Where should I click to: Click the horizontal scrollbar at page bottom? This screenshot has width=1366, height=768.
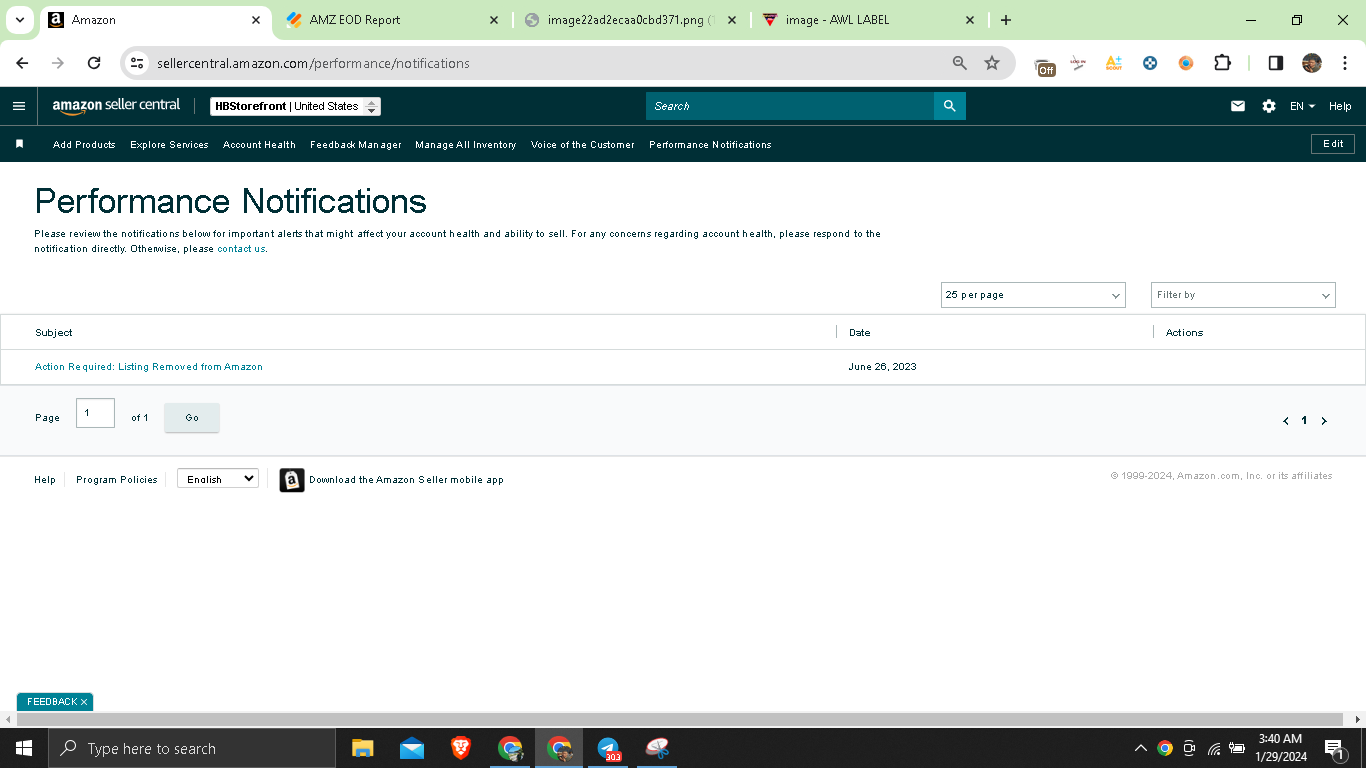point(680,720)
